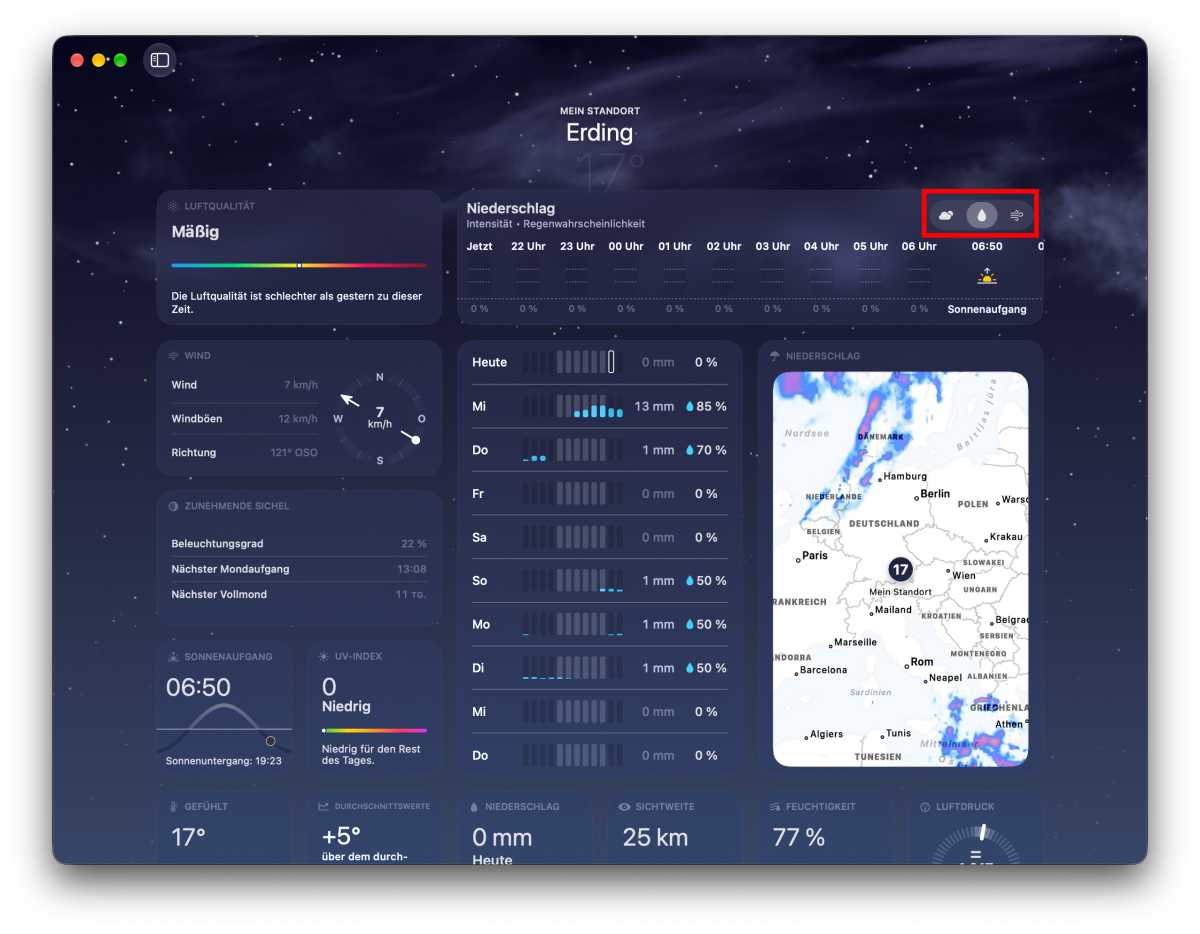Click the Erding location title
1200x934 pixels.
pyautogui.click(x=600, y=132)
